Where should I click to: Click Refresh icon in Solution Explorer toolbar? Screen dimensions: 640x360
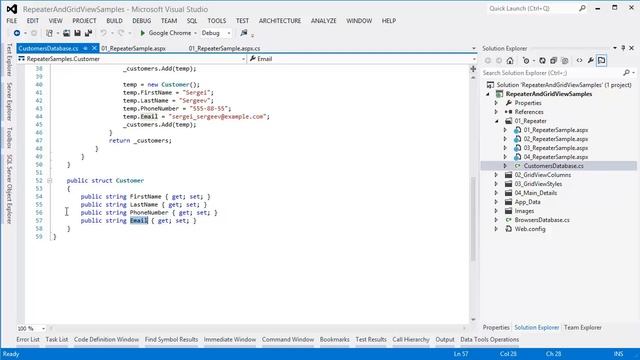pos(542,60)
